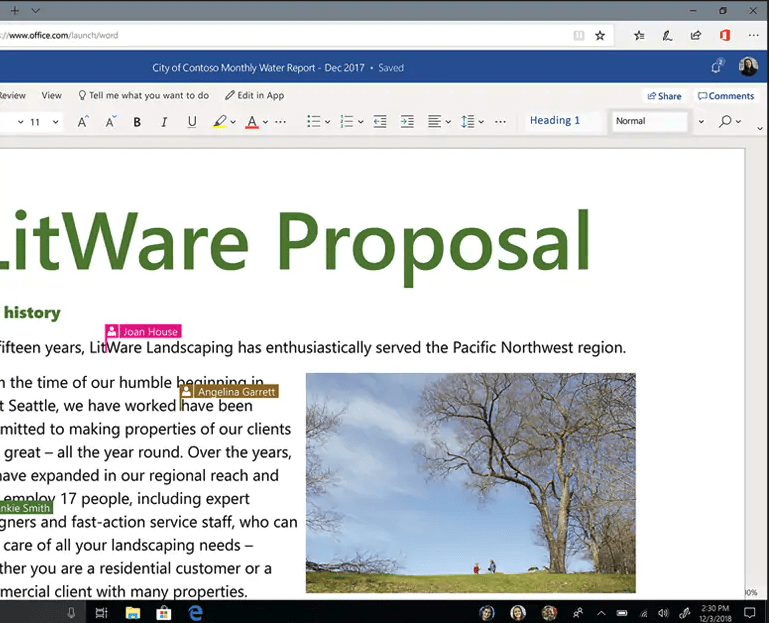769x623 pixels.
Task: Open Task View in the taskbar
Action: (102, 613)
